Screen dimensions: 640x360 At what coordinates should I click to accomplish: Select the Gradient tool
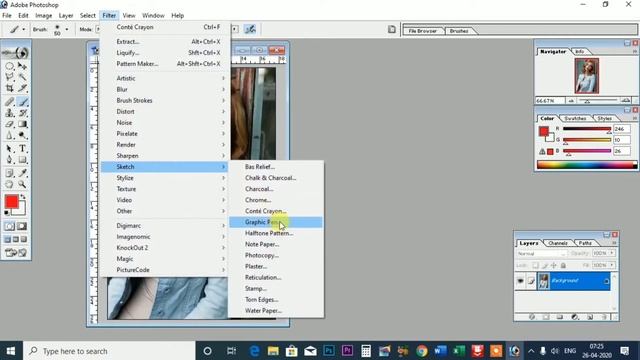click(x=22, y=124)
